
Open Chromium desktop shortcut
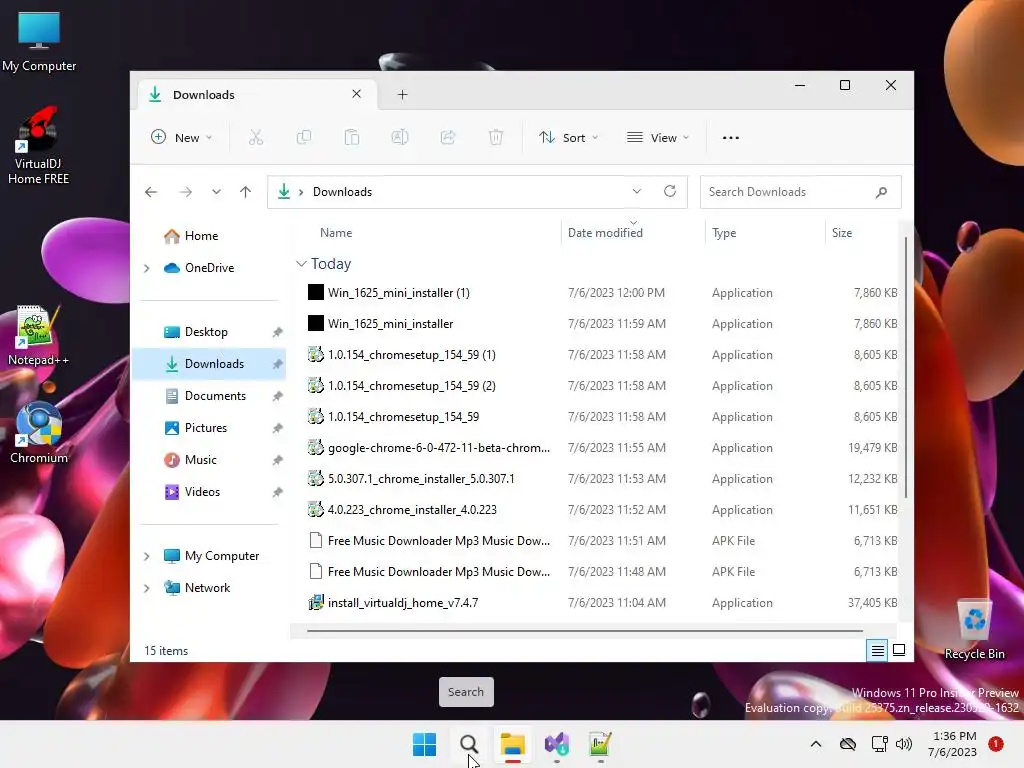tap(39, 432)
